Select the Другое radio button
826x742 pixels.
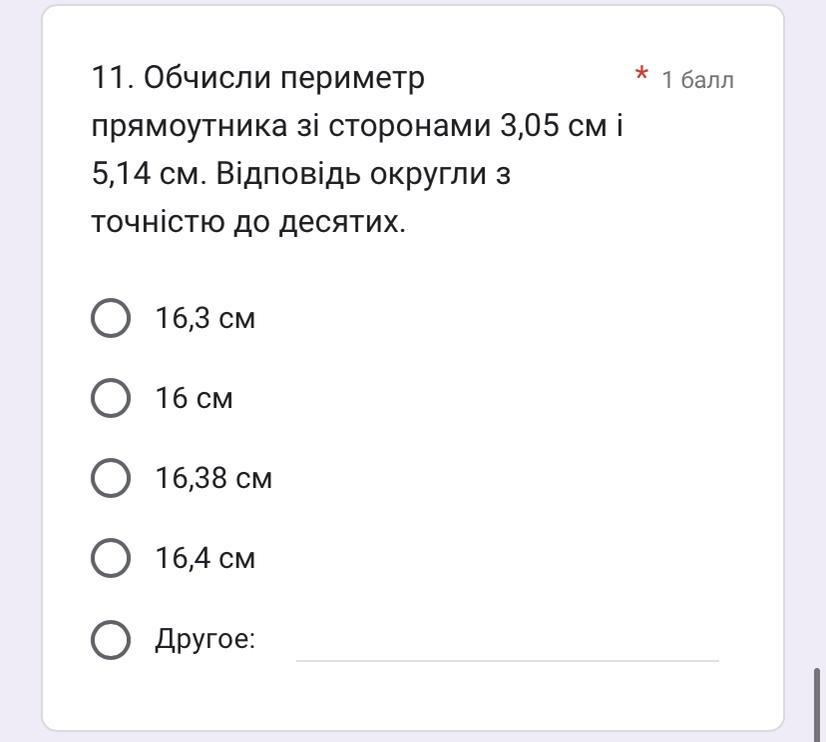tap(110, 639)
